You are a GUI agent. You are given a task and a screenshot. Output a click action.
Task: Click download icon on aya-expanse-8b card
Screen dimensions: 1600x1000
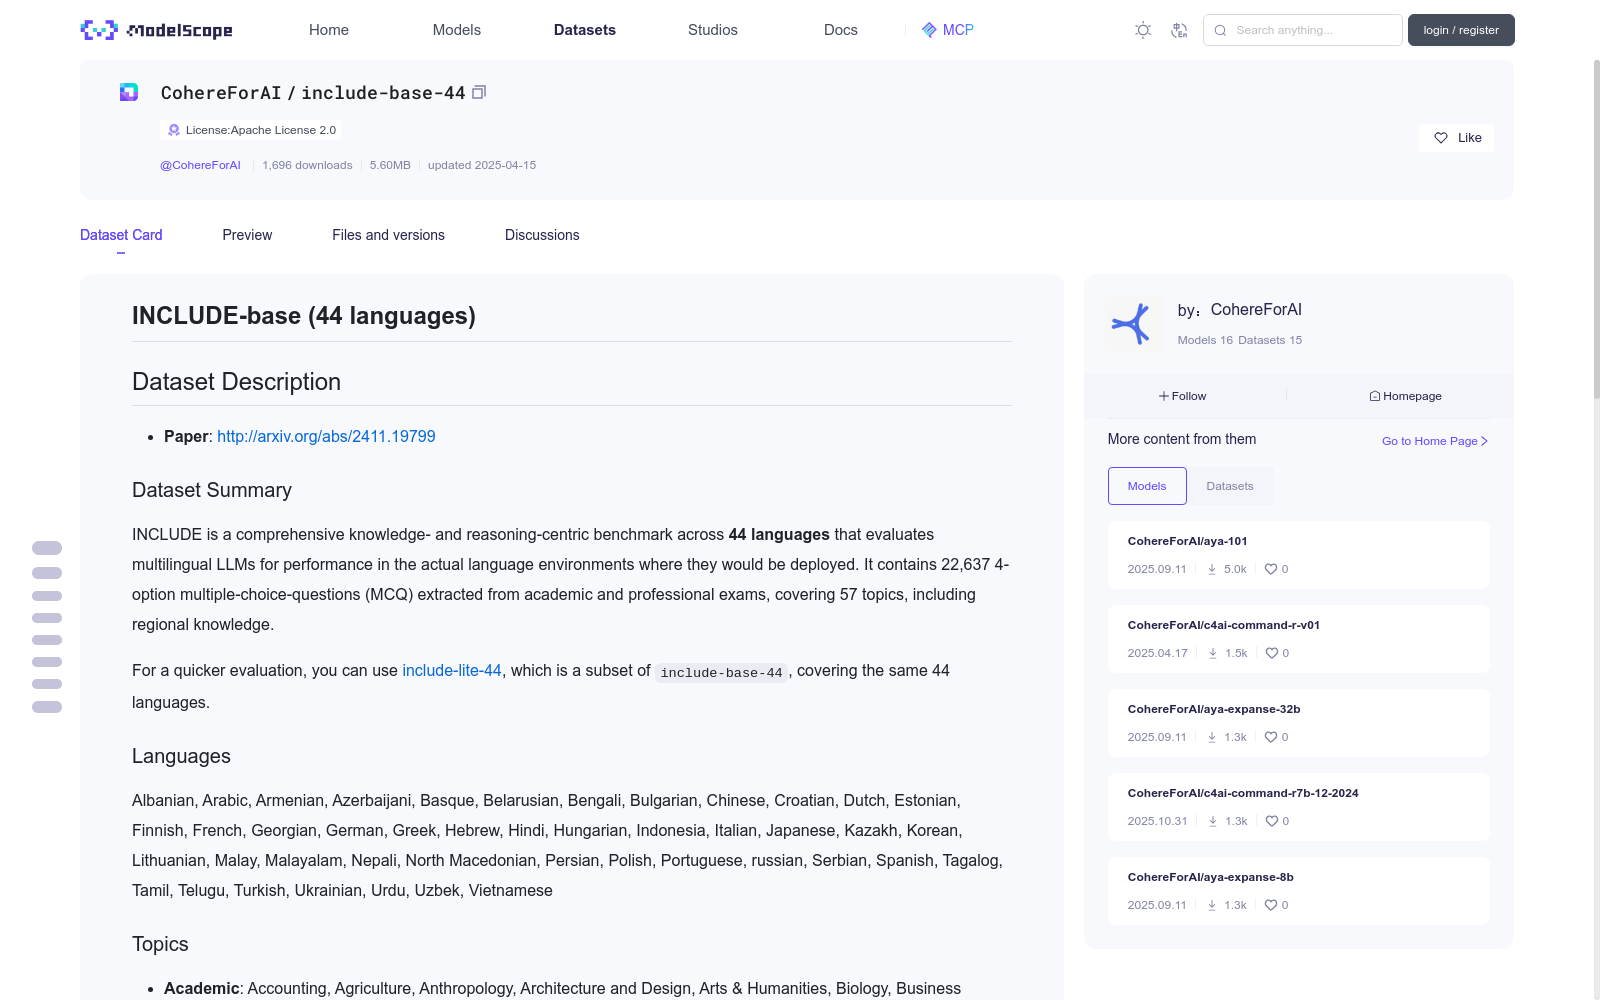pos(1212,905)
